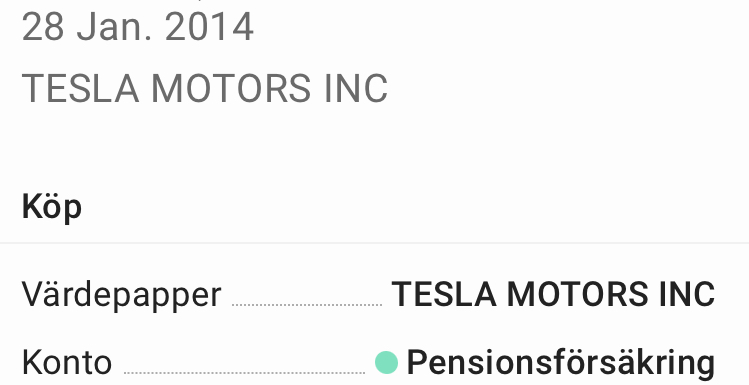Select the Köp transaction type heading
This screenshot has height=385, width=749.
[52, 208]
